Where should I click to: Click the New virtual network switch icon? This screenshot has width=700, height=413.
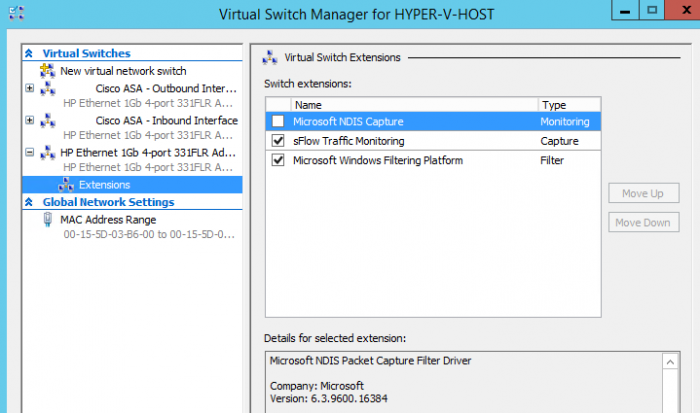coord(47,71)
